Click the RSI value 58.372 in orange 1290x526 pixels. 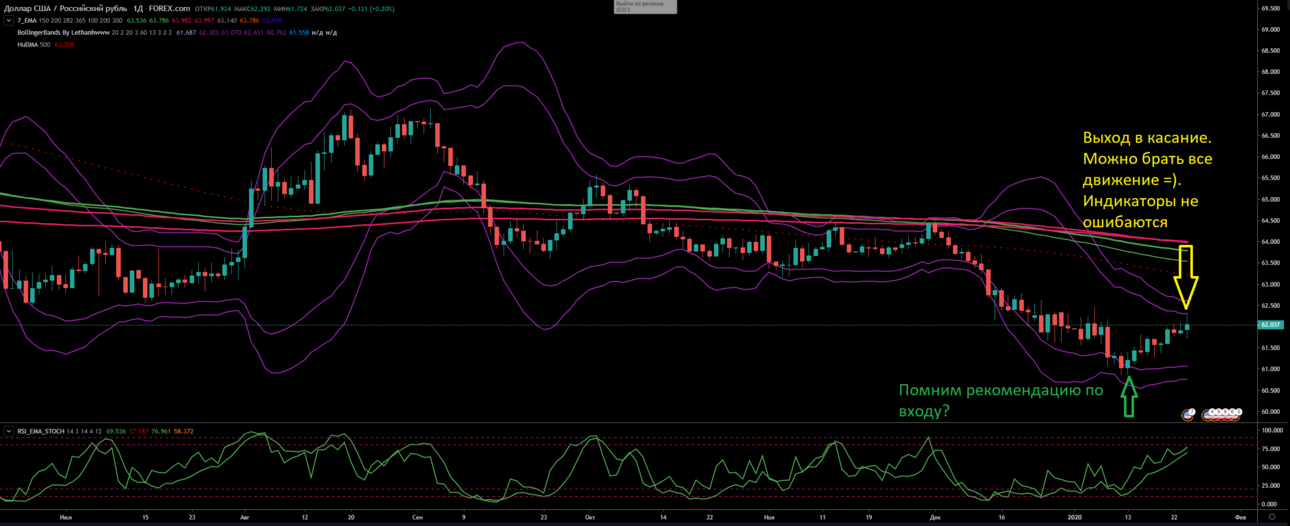[183, 431]
